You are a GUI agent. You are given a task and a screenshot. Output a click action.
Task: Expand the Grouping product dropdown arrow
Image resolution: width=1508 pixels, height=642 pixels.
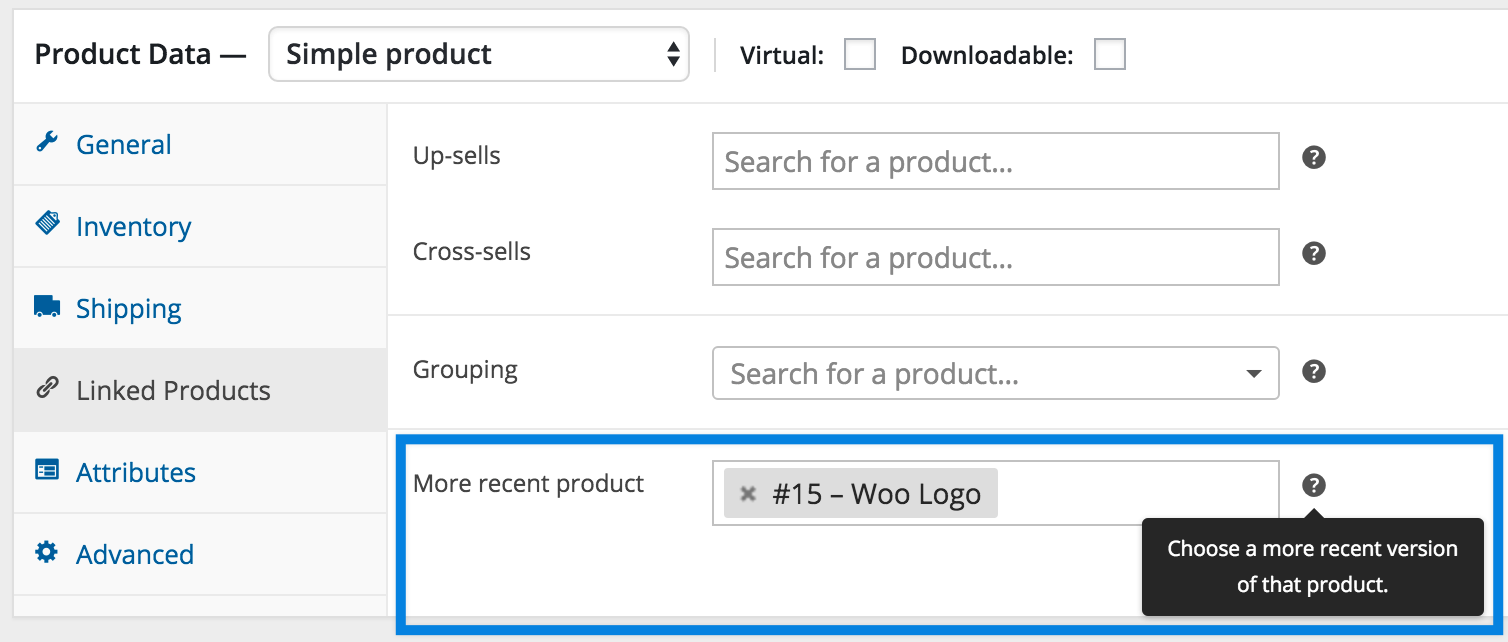(x=1253, y=372)
